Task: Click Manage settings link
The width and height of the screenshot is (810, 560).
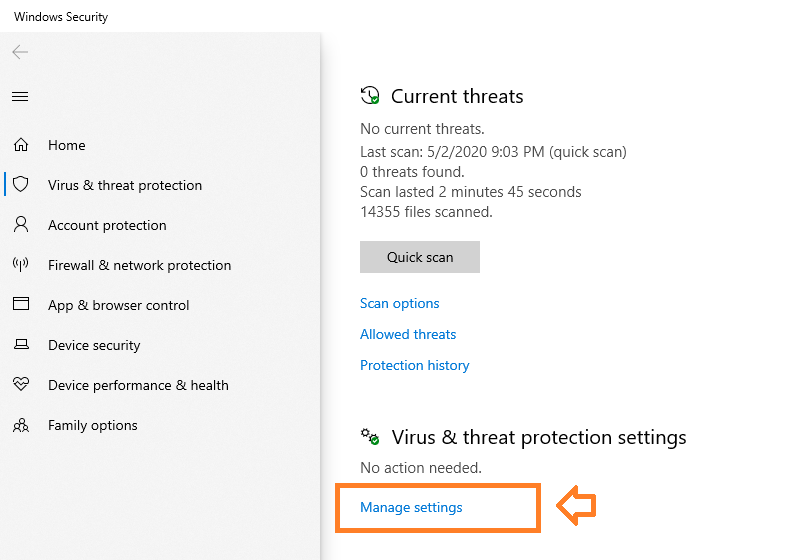Action: click(x=411, y=507)
